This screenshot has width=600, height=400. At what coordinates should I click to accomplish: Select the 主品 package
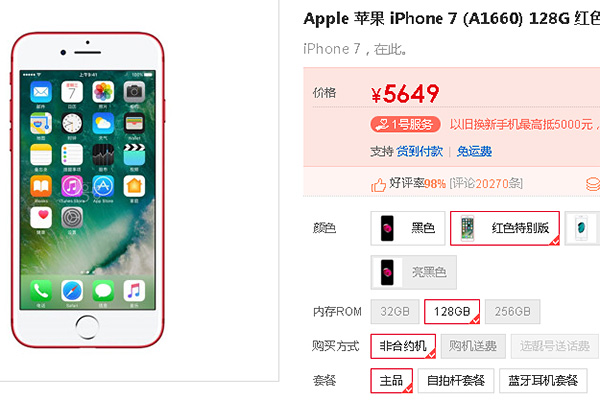pyautogui.click(x=391, y=380)
